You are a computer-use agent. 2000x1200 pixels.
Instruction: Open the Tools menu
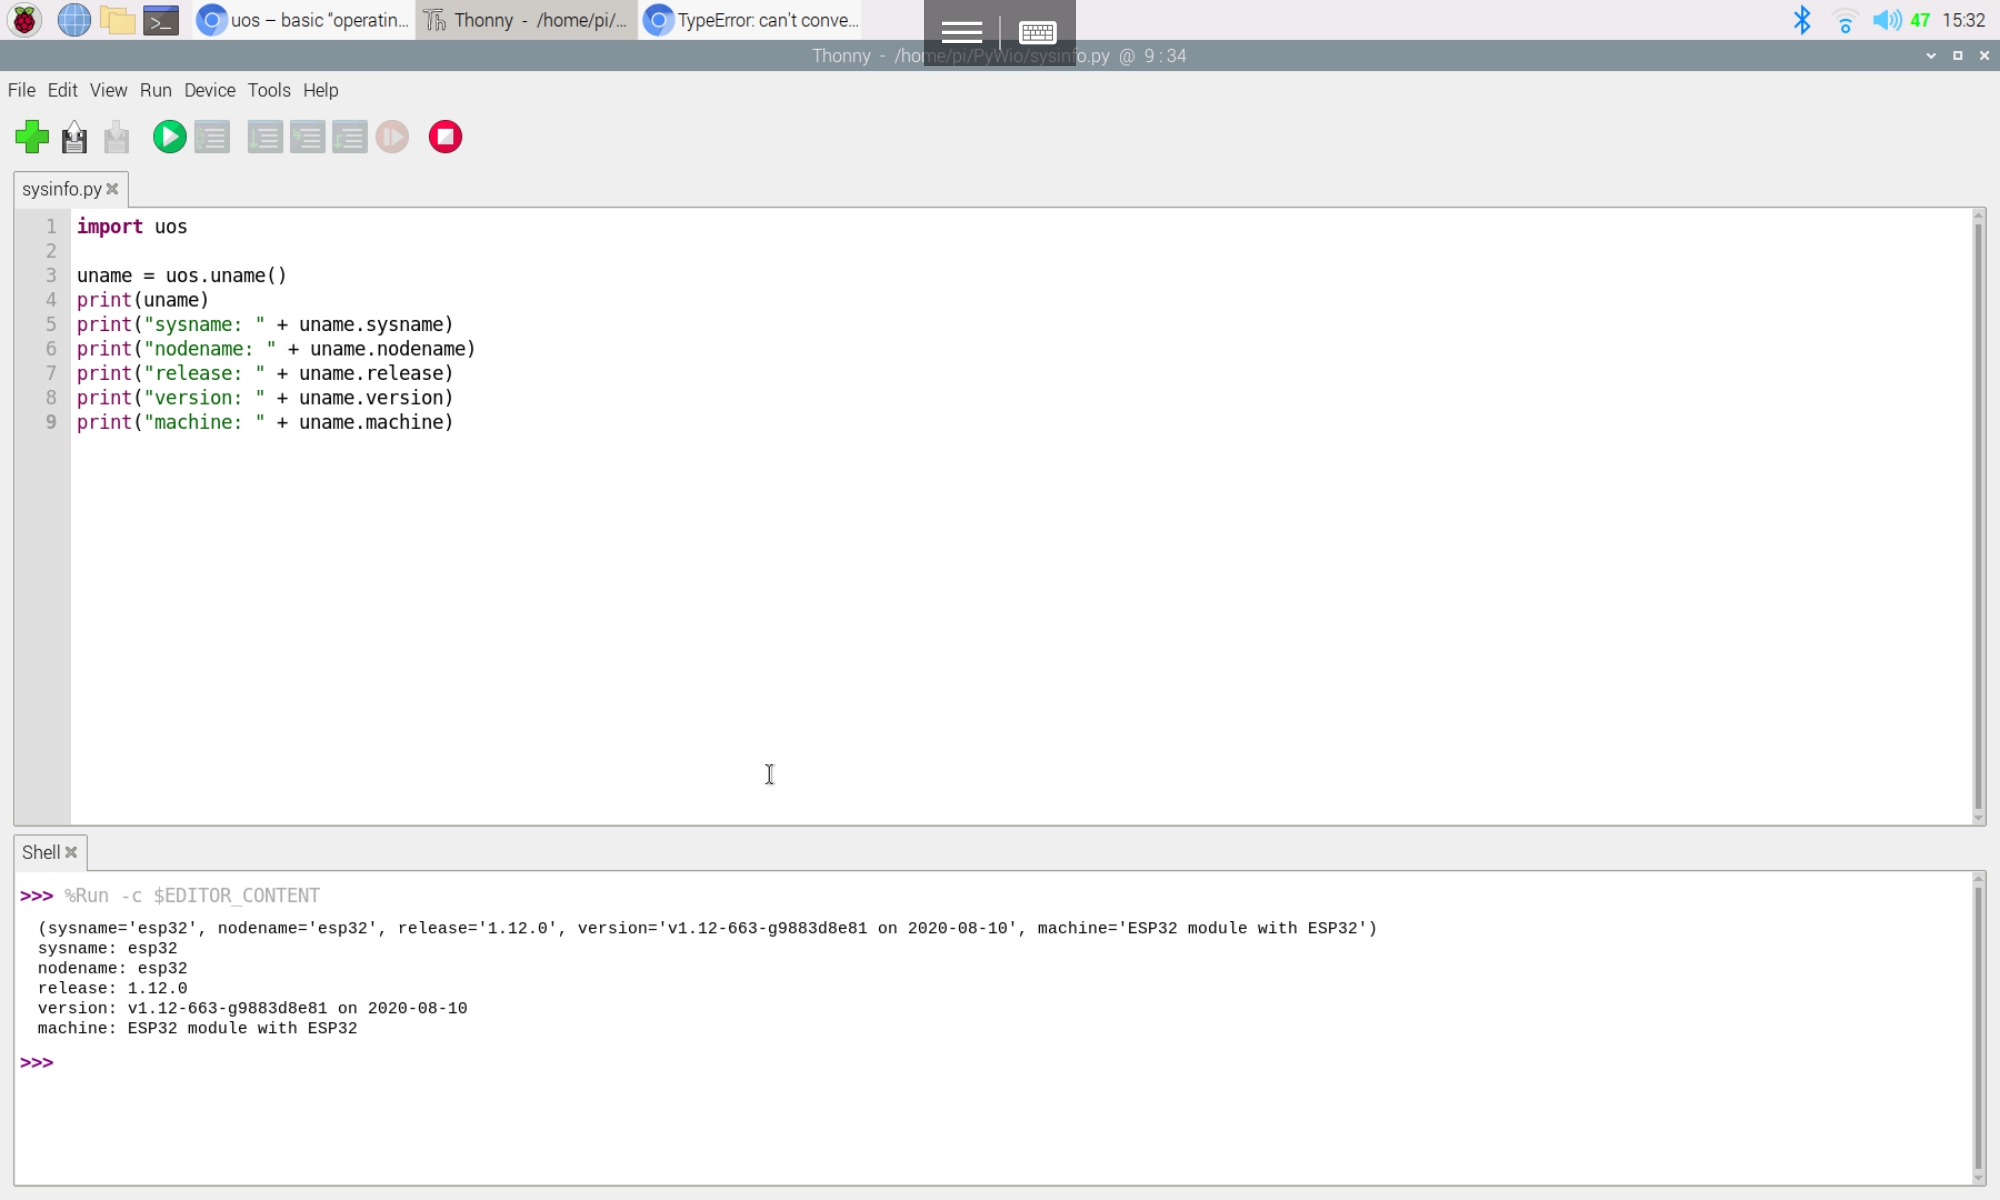(x=269, y=90)
